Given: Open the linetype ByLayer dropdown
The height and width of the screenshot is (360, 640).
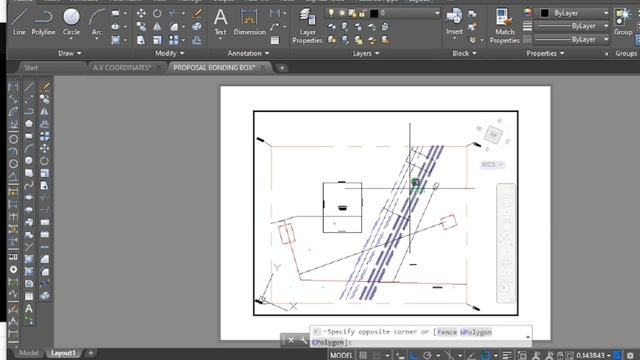Looking at the screenshot, I should pos(571,40).
